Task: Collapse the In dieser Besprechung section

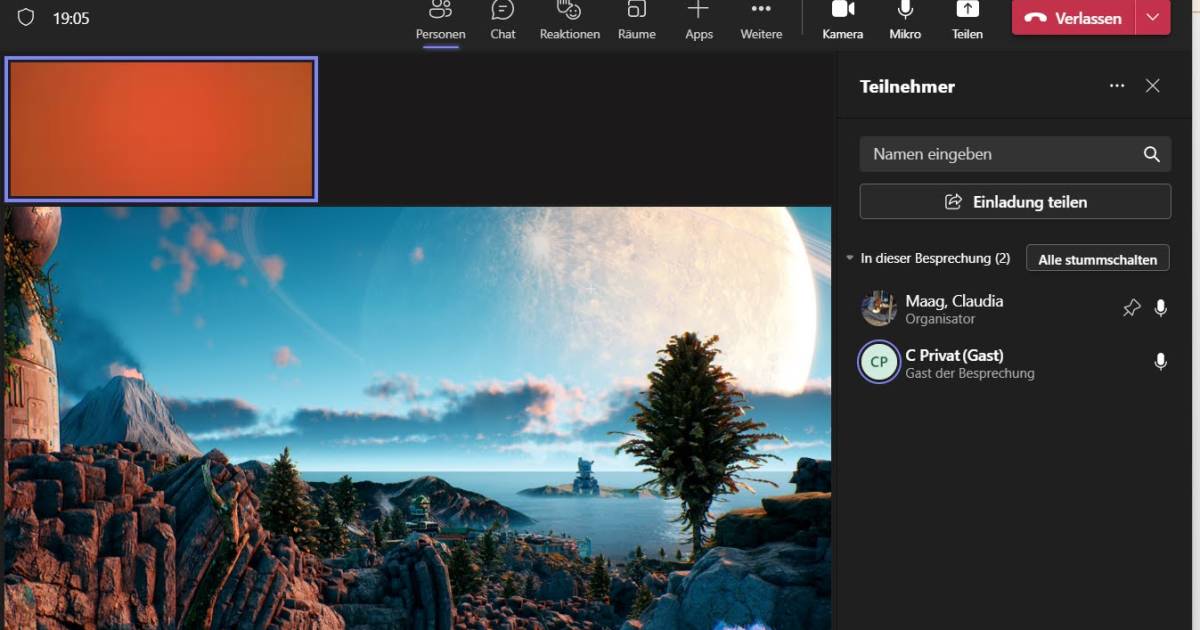Action: pyautogui.click(x=849, y=257)
